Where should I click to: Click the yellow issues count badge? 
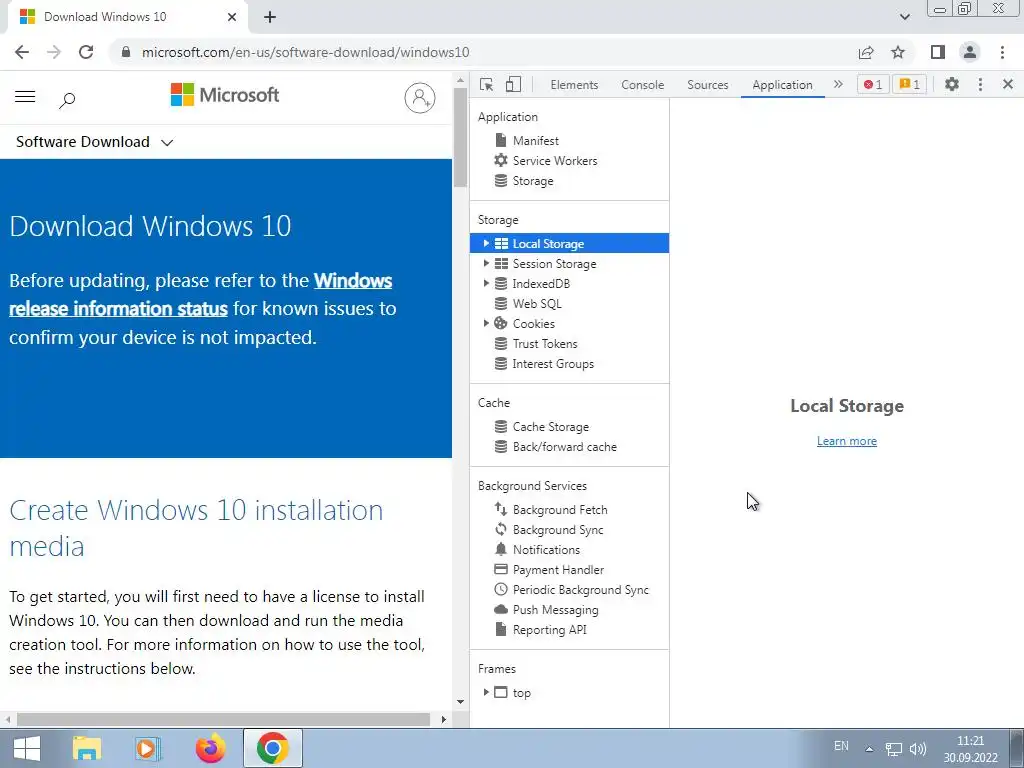pyautogui.click(x=909, y=84)
